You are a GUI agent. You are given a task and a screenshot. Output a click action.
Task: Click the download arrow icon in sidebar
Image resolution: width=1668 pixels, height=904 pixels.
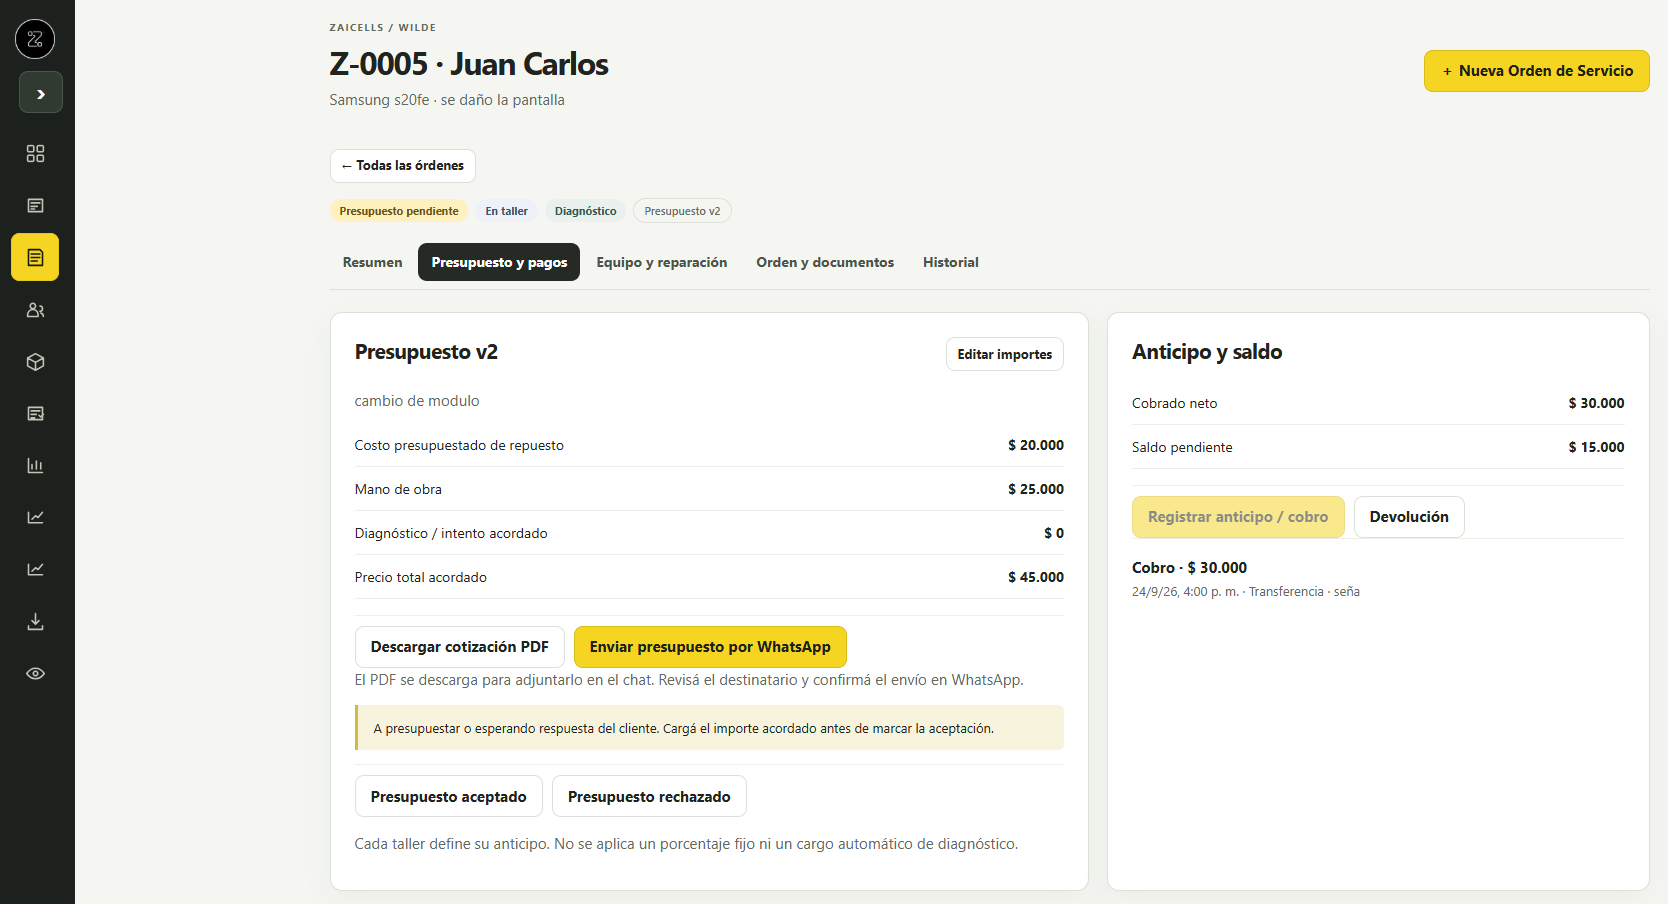pyautogui.click(x=35, y=621)
